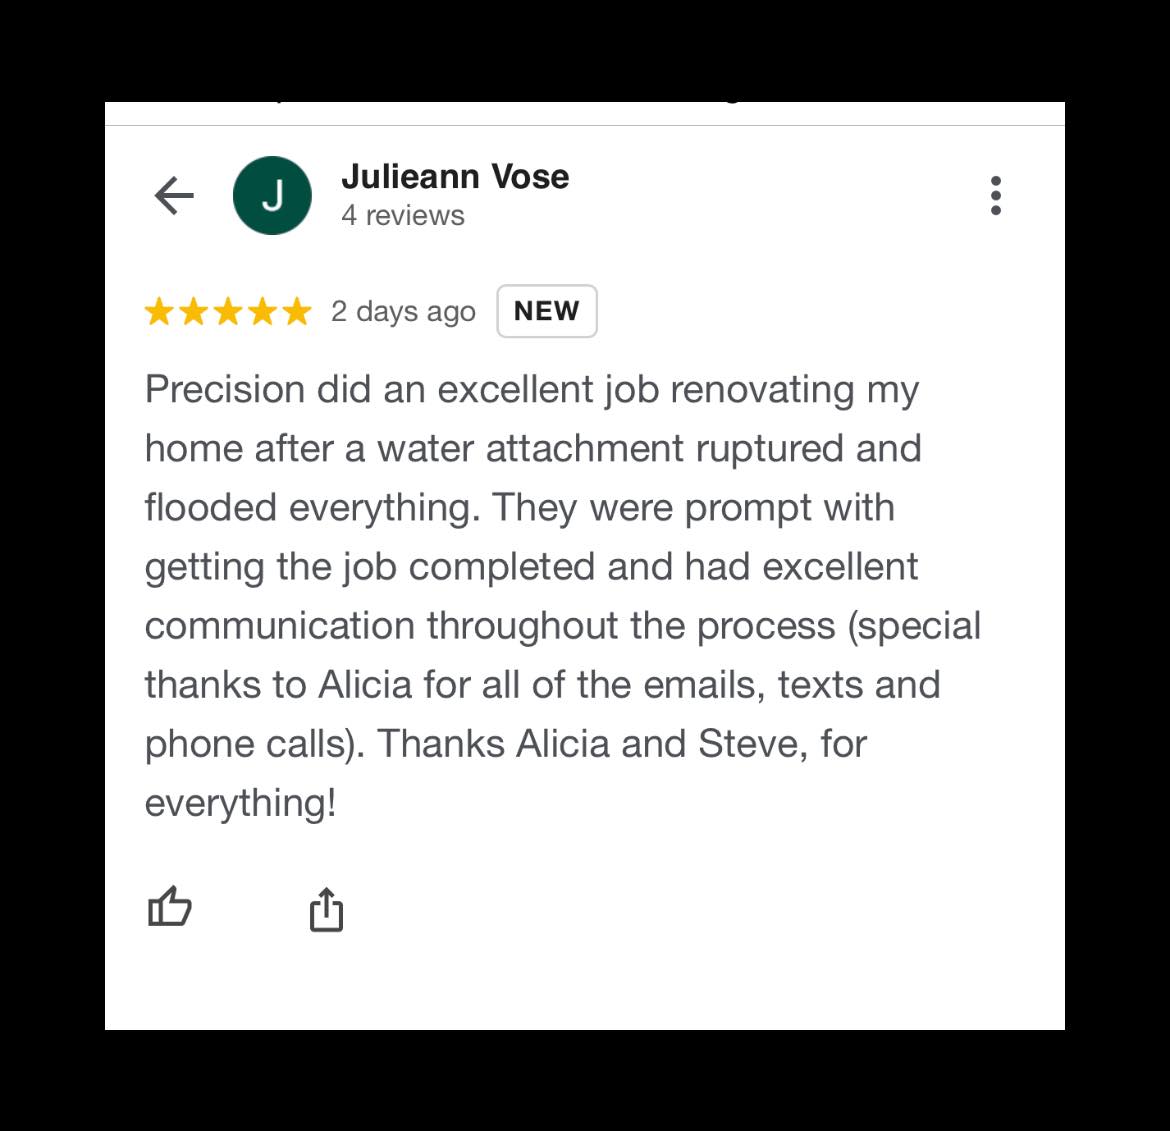Image resolution: width=1170 pixels, height=1131 pixels.
Task: Click the green J profile avatar
Action: (x=272, y=195)
